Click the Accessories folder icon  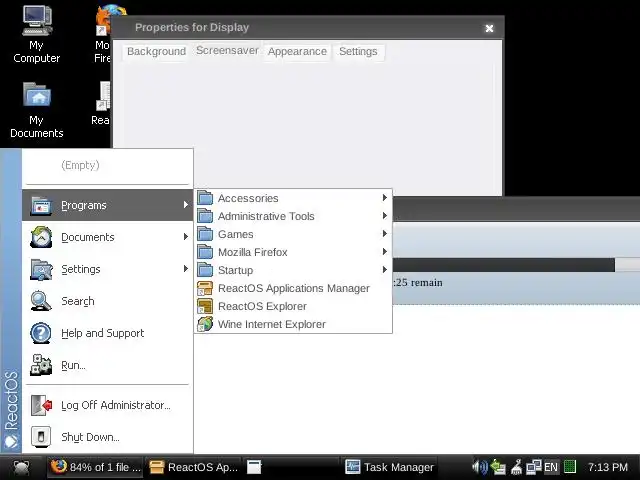pyautogui.click(x=205, y=198)
